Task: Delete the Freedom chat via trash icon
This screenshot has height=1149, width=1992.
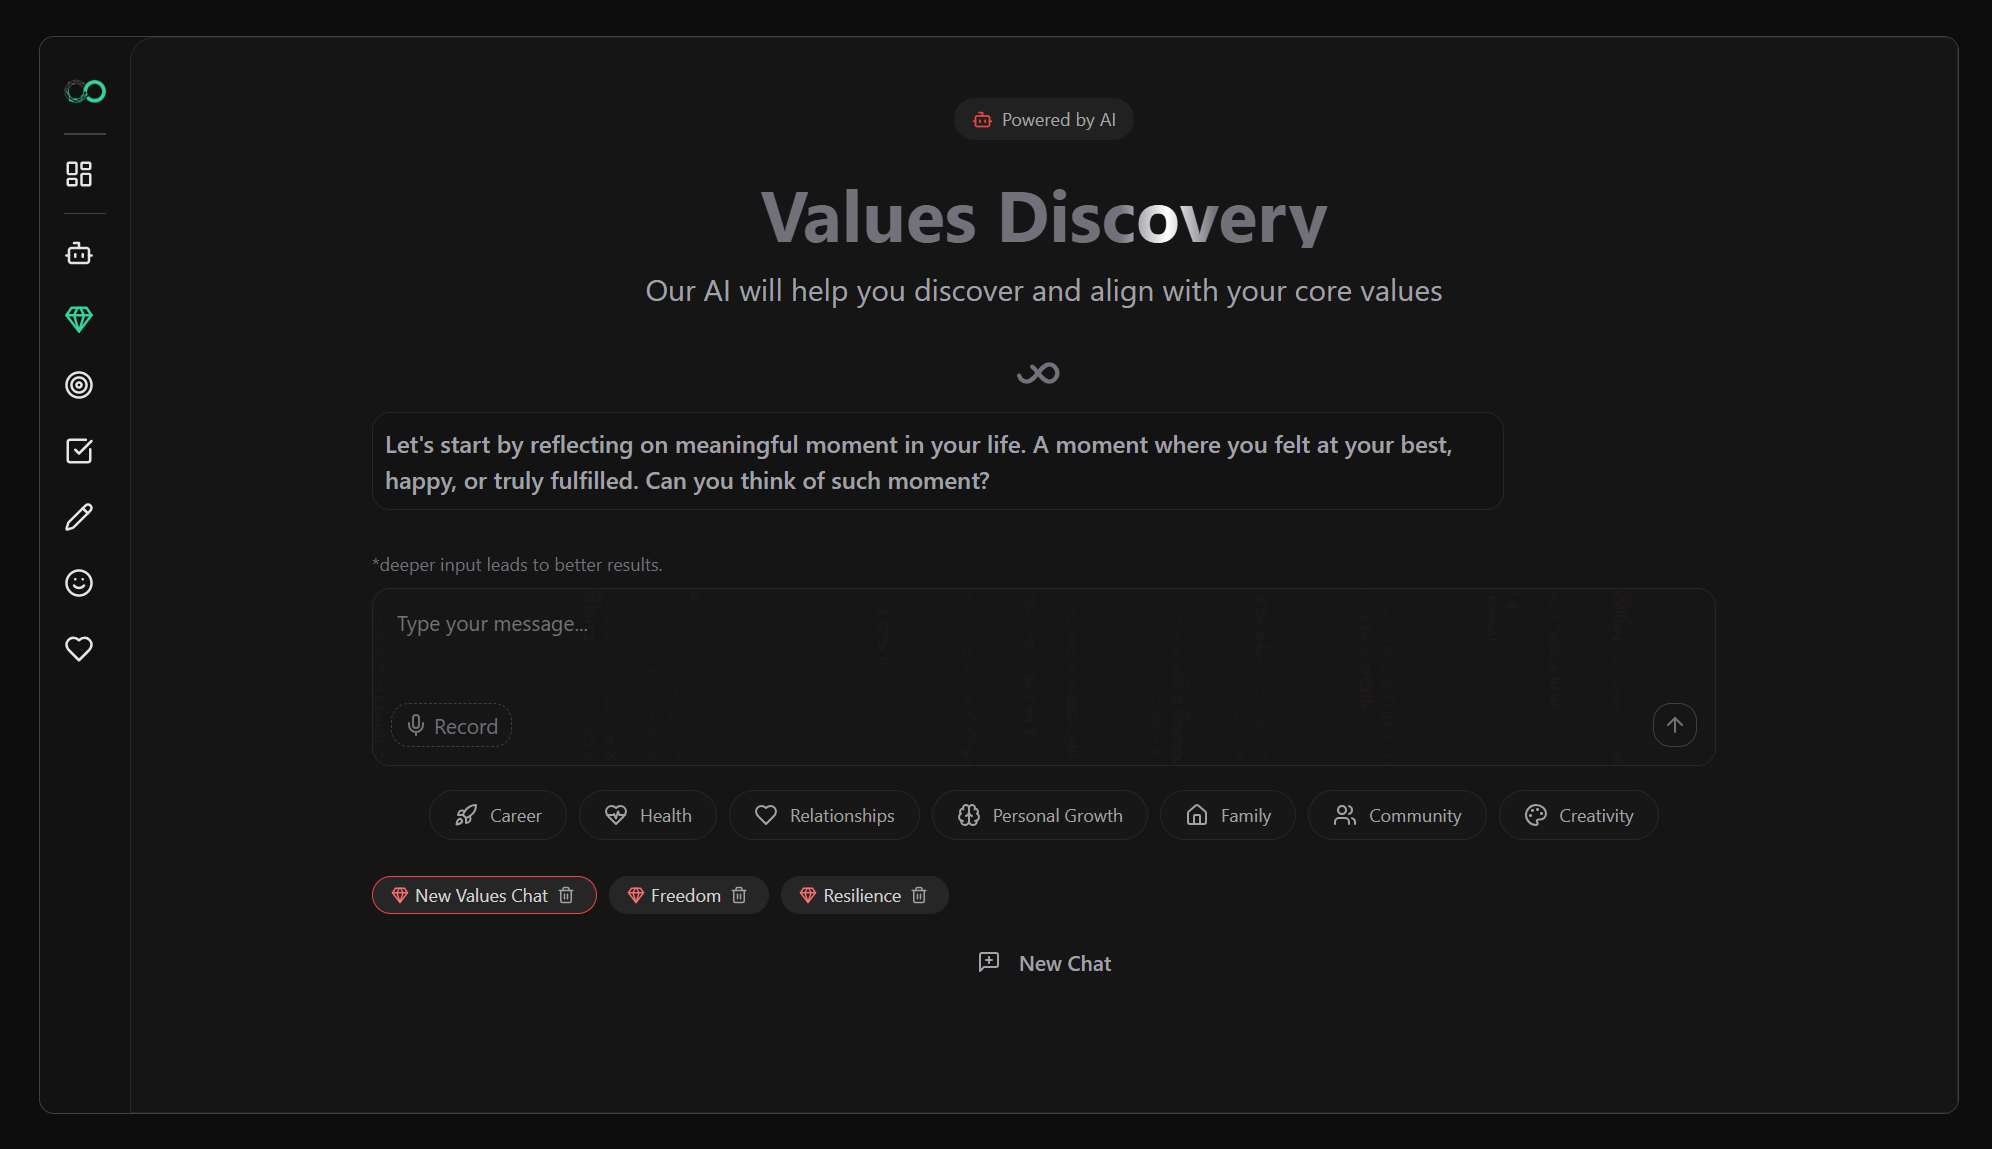Action: pos(740,895)
